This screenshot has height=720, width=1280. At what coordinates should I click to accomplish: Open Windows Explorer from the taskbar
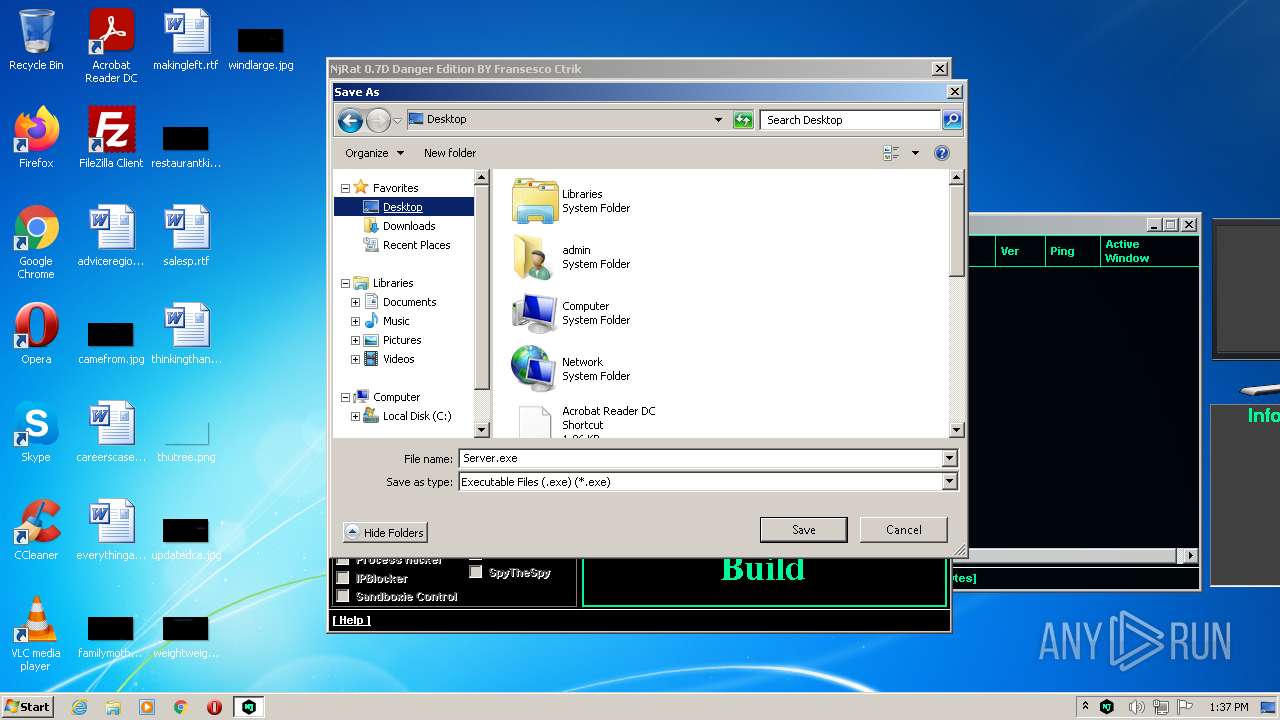pos(113,707)
